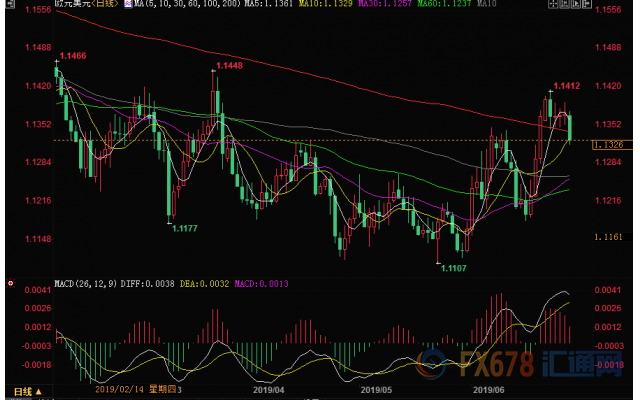Image resolution: width=640 pixels, height=400 pixels.
Task: Click the 1.1107 low price label
Action: click(x=453, y=268)
